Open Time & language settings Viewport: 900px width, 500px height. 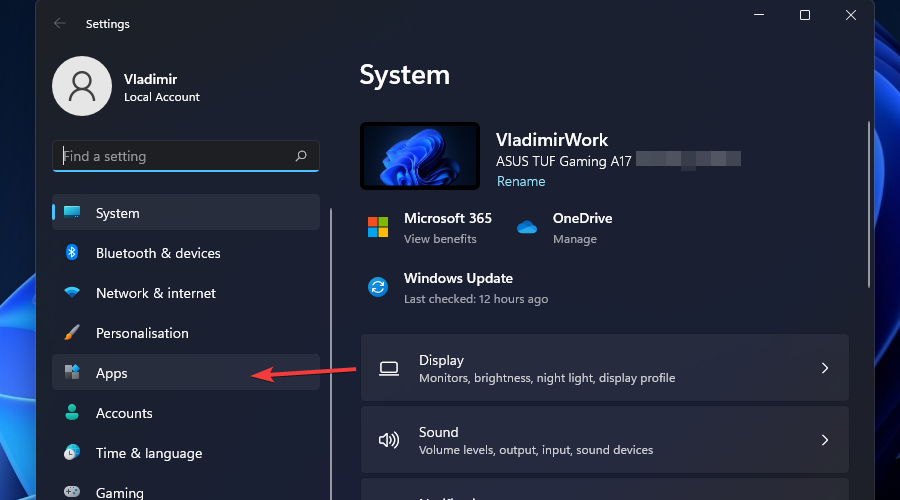coord(186,453)
